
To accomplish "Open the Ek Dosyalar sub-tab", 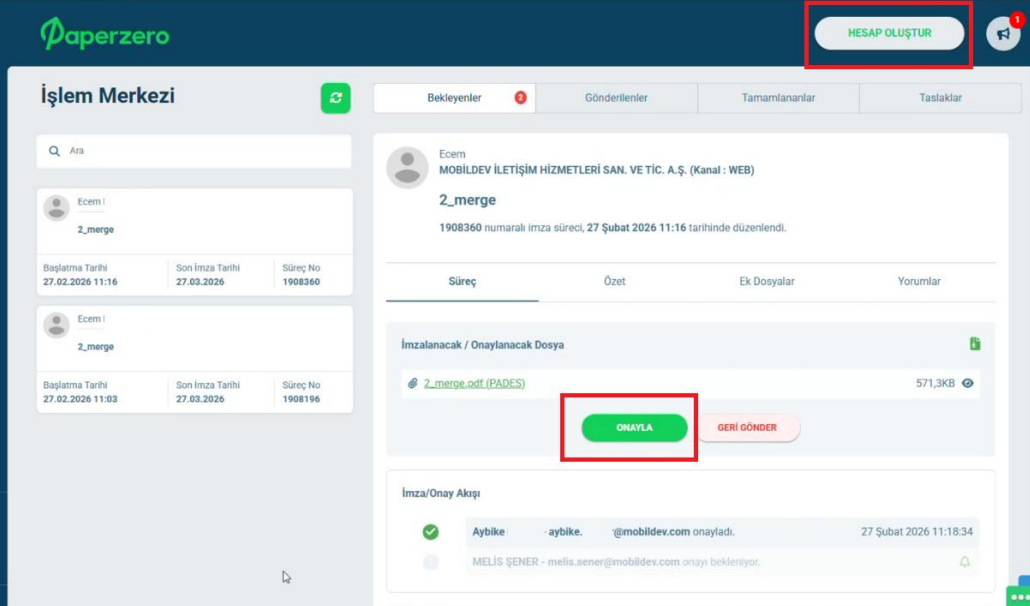I will click(767, 282).
